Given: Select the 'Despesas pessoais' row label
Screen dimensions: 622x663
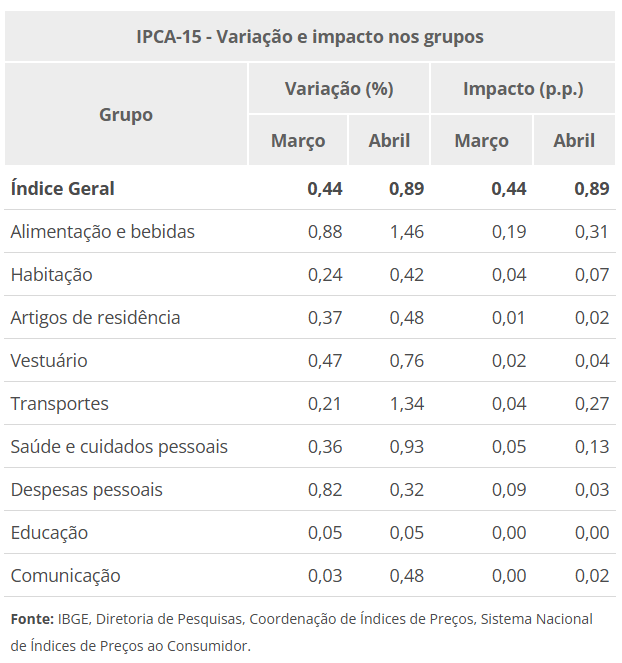Looking at the screenshot, I should (x=86, y=490).
